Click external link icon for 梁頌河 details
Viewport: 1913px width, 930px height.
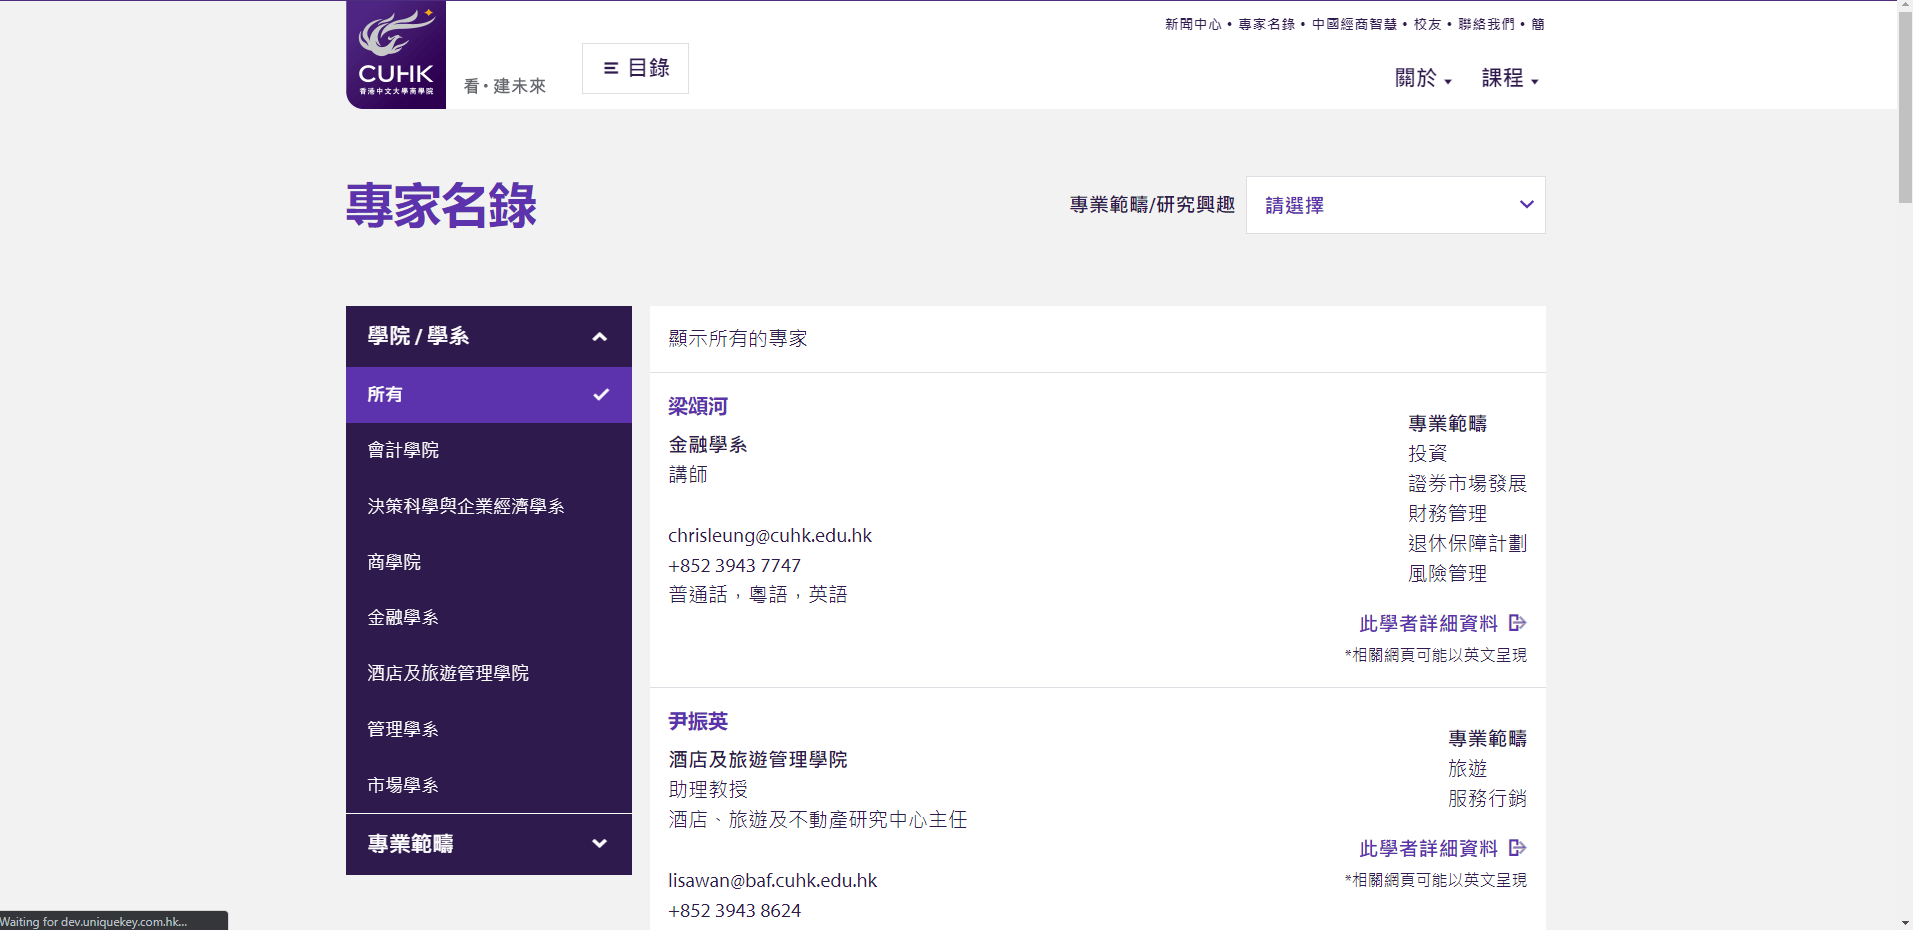tap(1517, 623)
